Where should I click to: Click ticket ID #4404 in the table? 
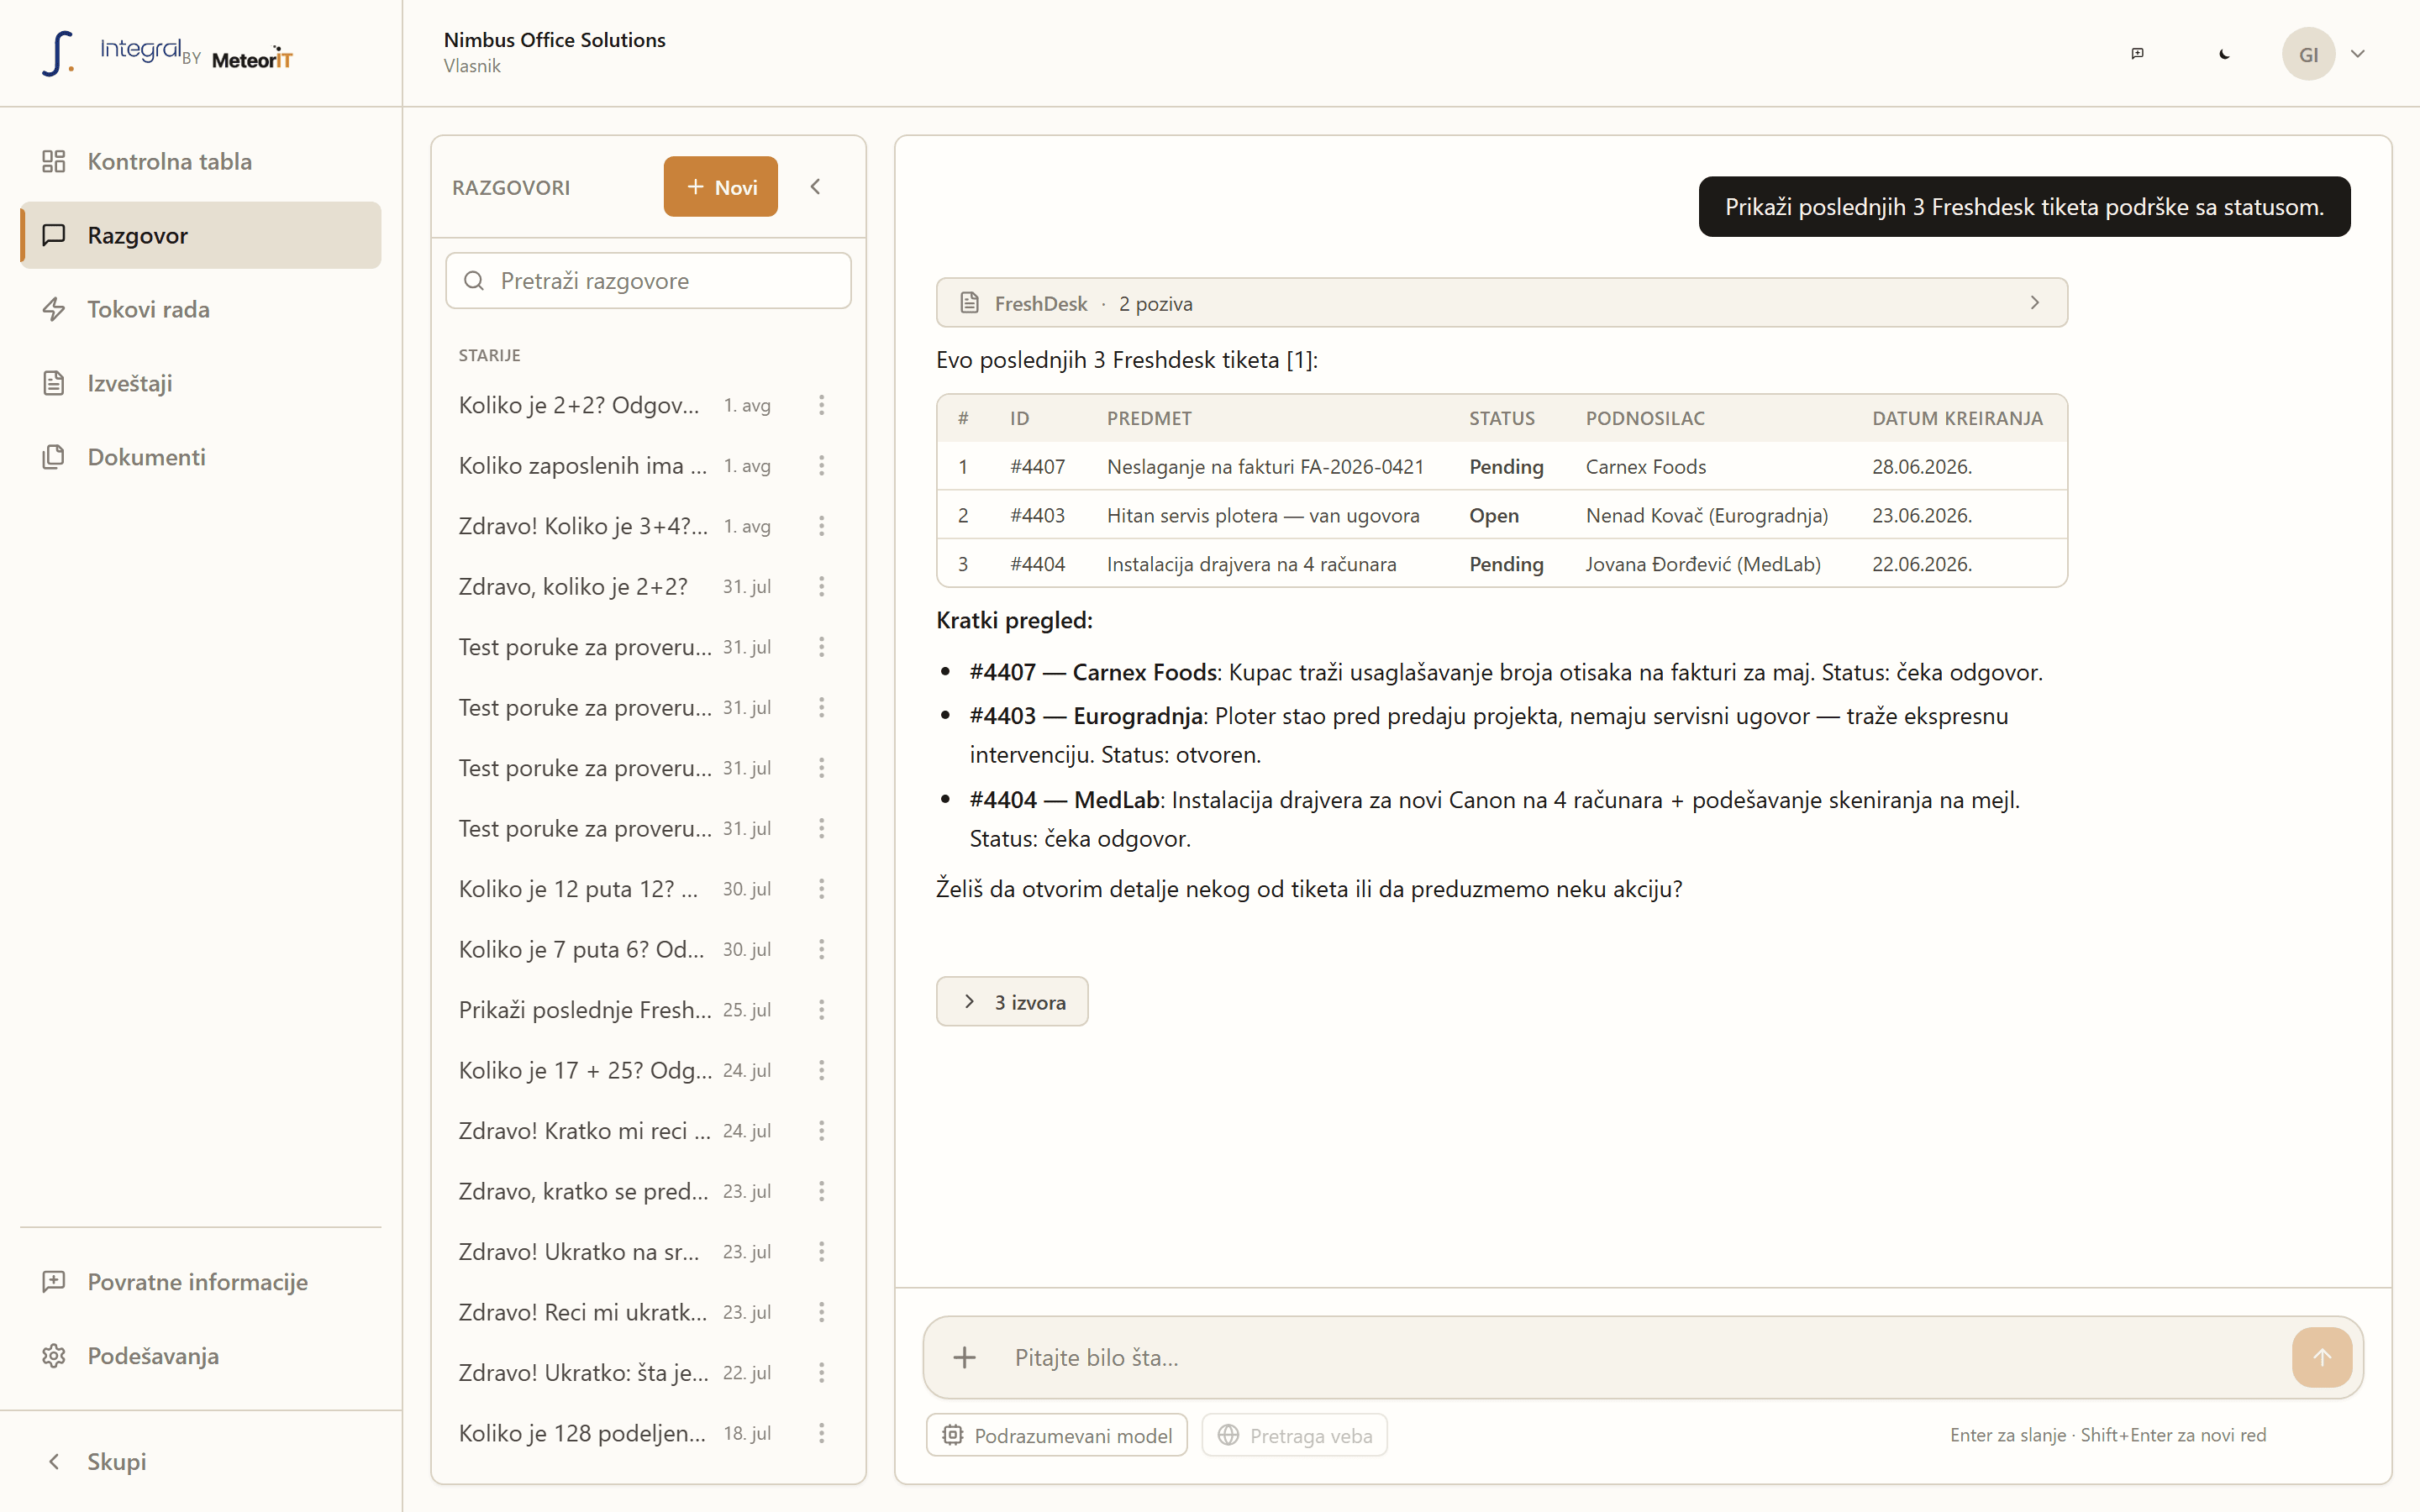click(1037, 565)
